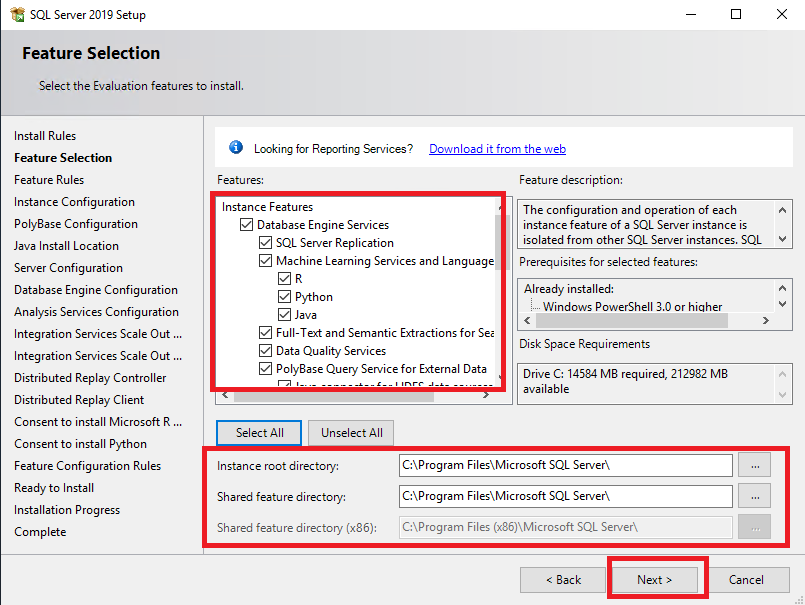Toggle Machine Learning Services and Language checkbox
Screen dimensions: 805x605
click(x=265, y=261)
